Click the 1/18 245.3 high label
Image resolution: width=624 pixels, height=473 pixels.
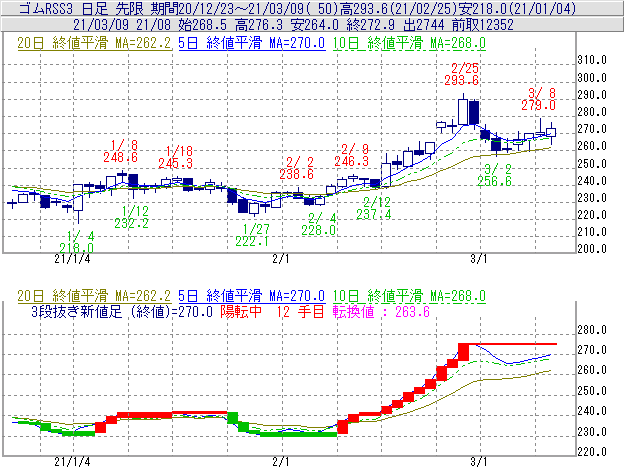pyautogui.click(x=176, y=157)
